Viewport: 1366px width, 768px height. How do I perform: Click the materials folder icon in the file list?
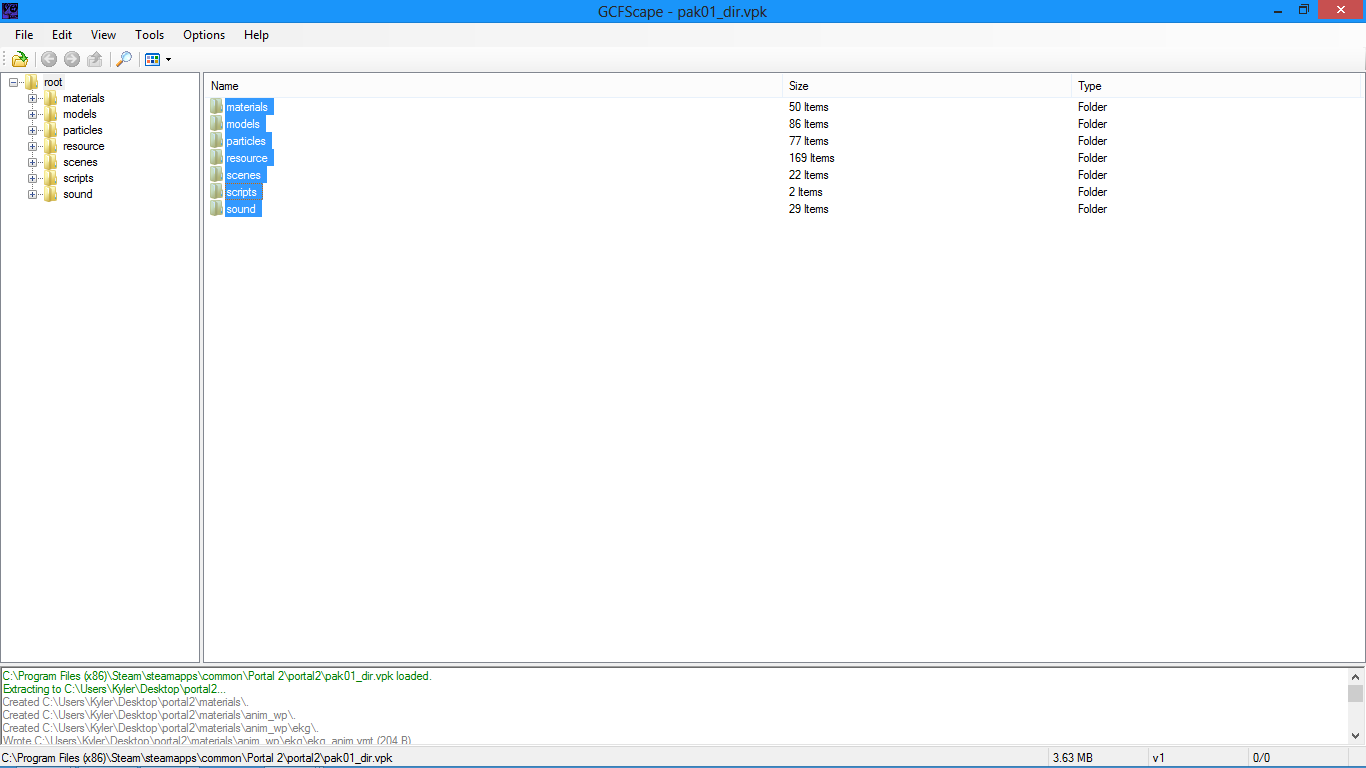[217, 107]
